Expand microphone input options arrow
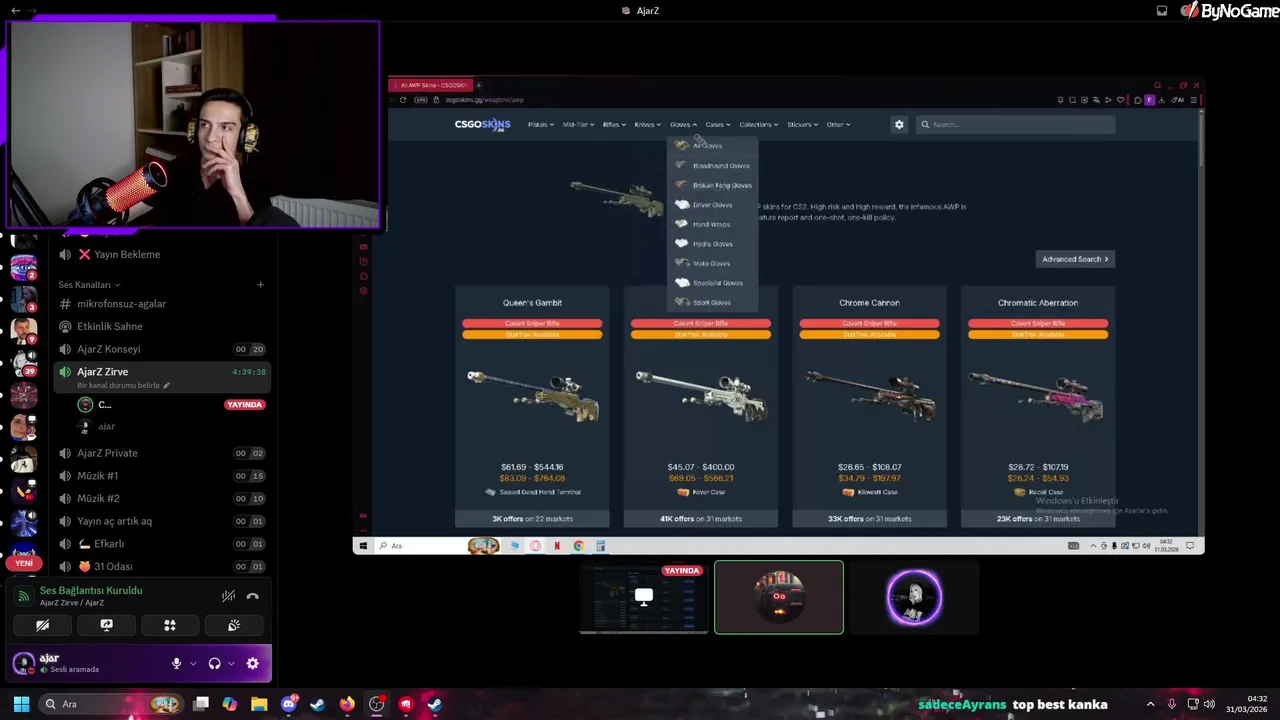The height and width of the screenshot is (720, 1280). click(x=193, y=663)
